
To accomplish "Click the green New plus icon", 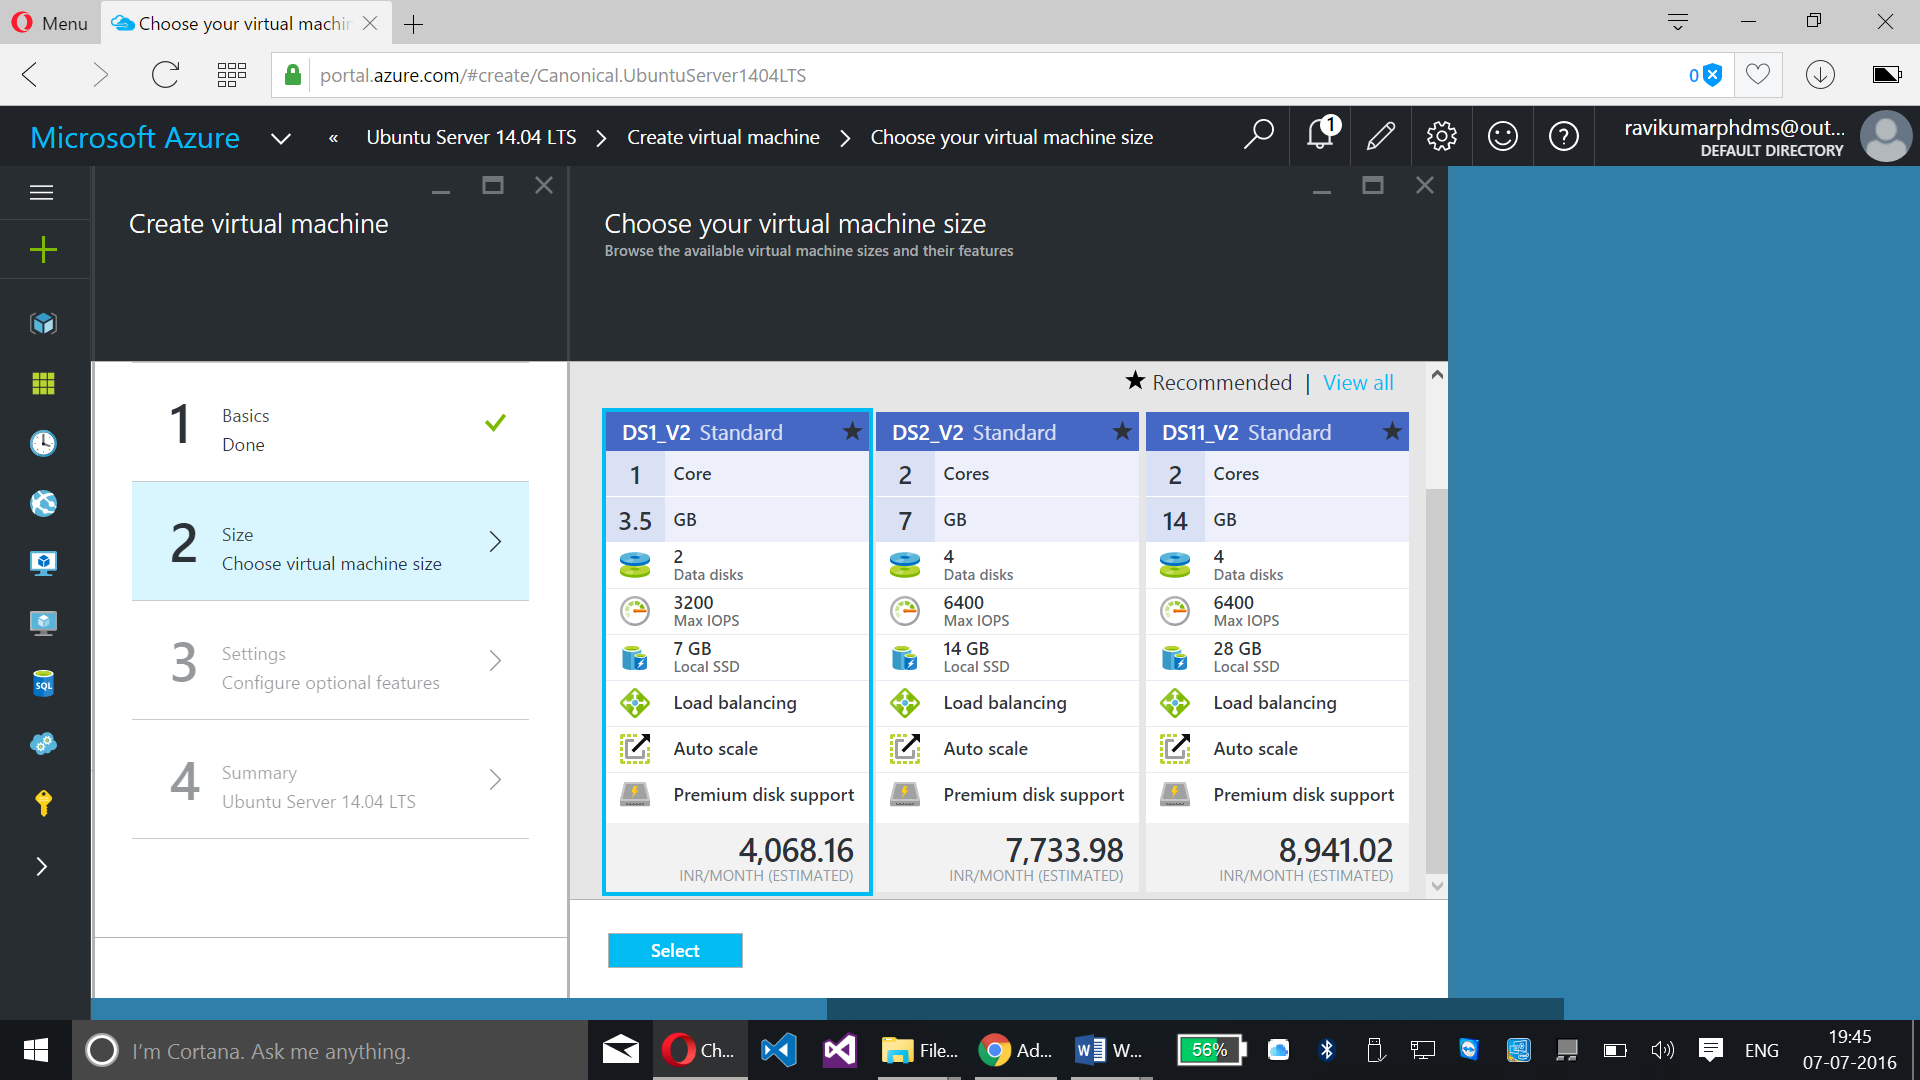I will click(43, 250).
